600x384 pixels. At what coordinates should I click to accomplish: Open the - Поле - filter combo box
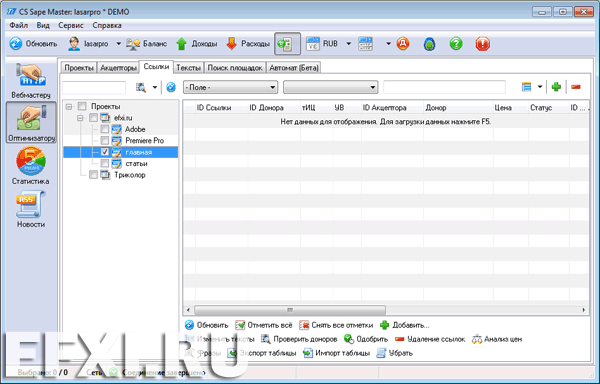tap(230, 87)
